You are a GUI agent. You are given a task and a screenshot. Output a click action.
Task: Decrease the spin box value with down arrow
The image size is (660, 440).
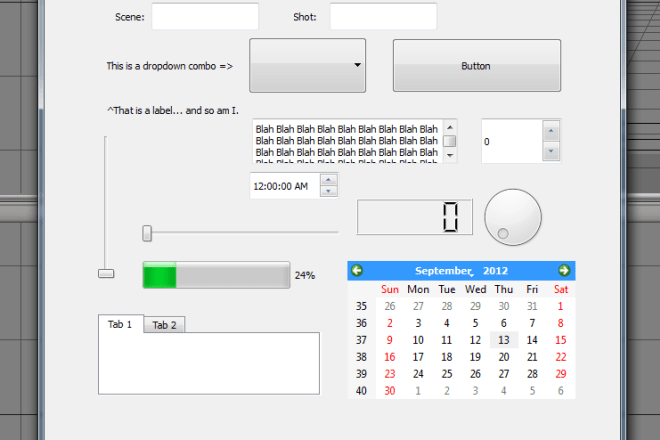pos(549,151)
